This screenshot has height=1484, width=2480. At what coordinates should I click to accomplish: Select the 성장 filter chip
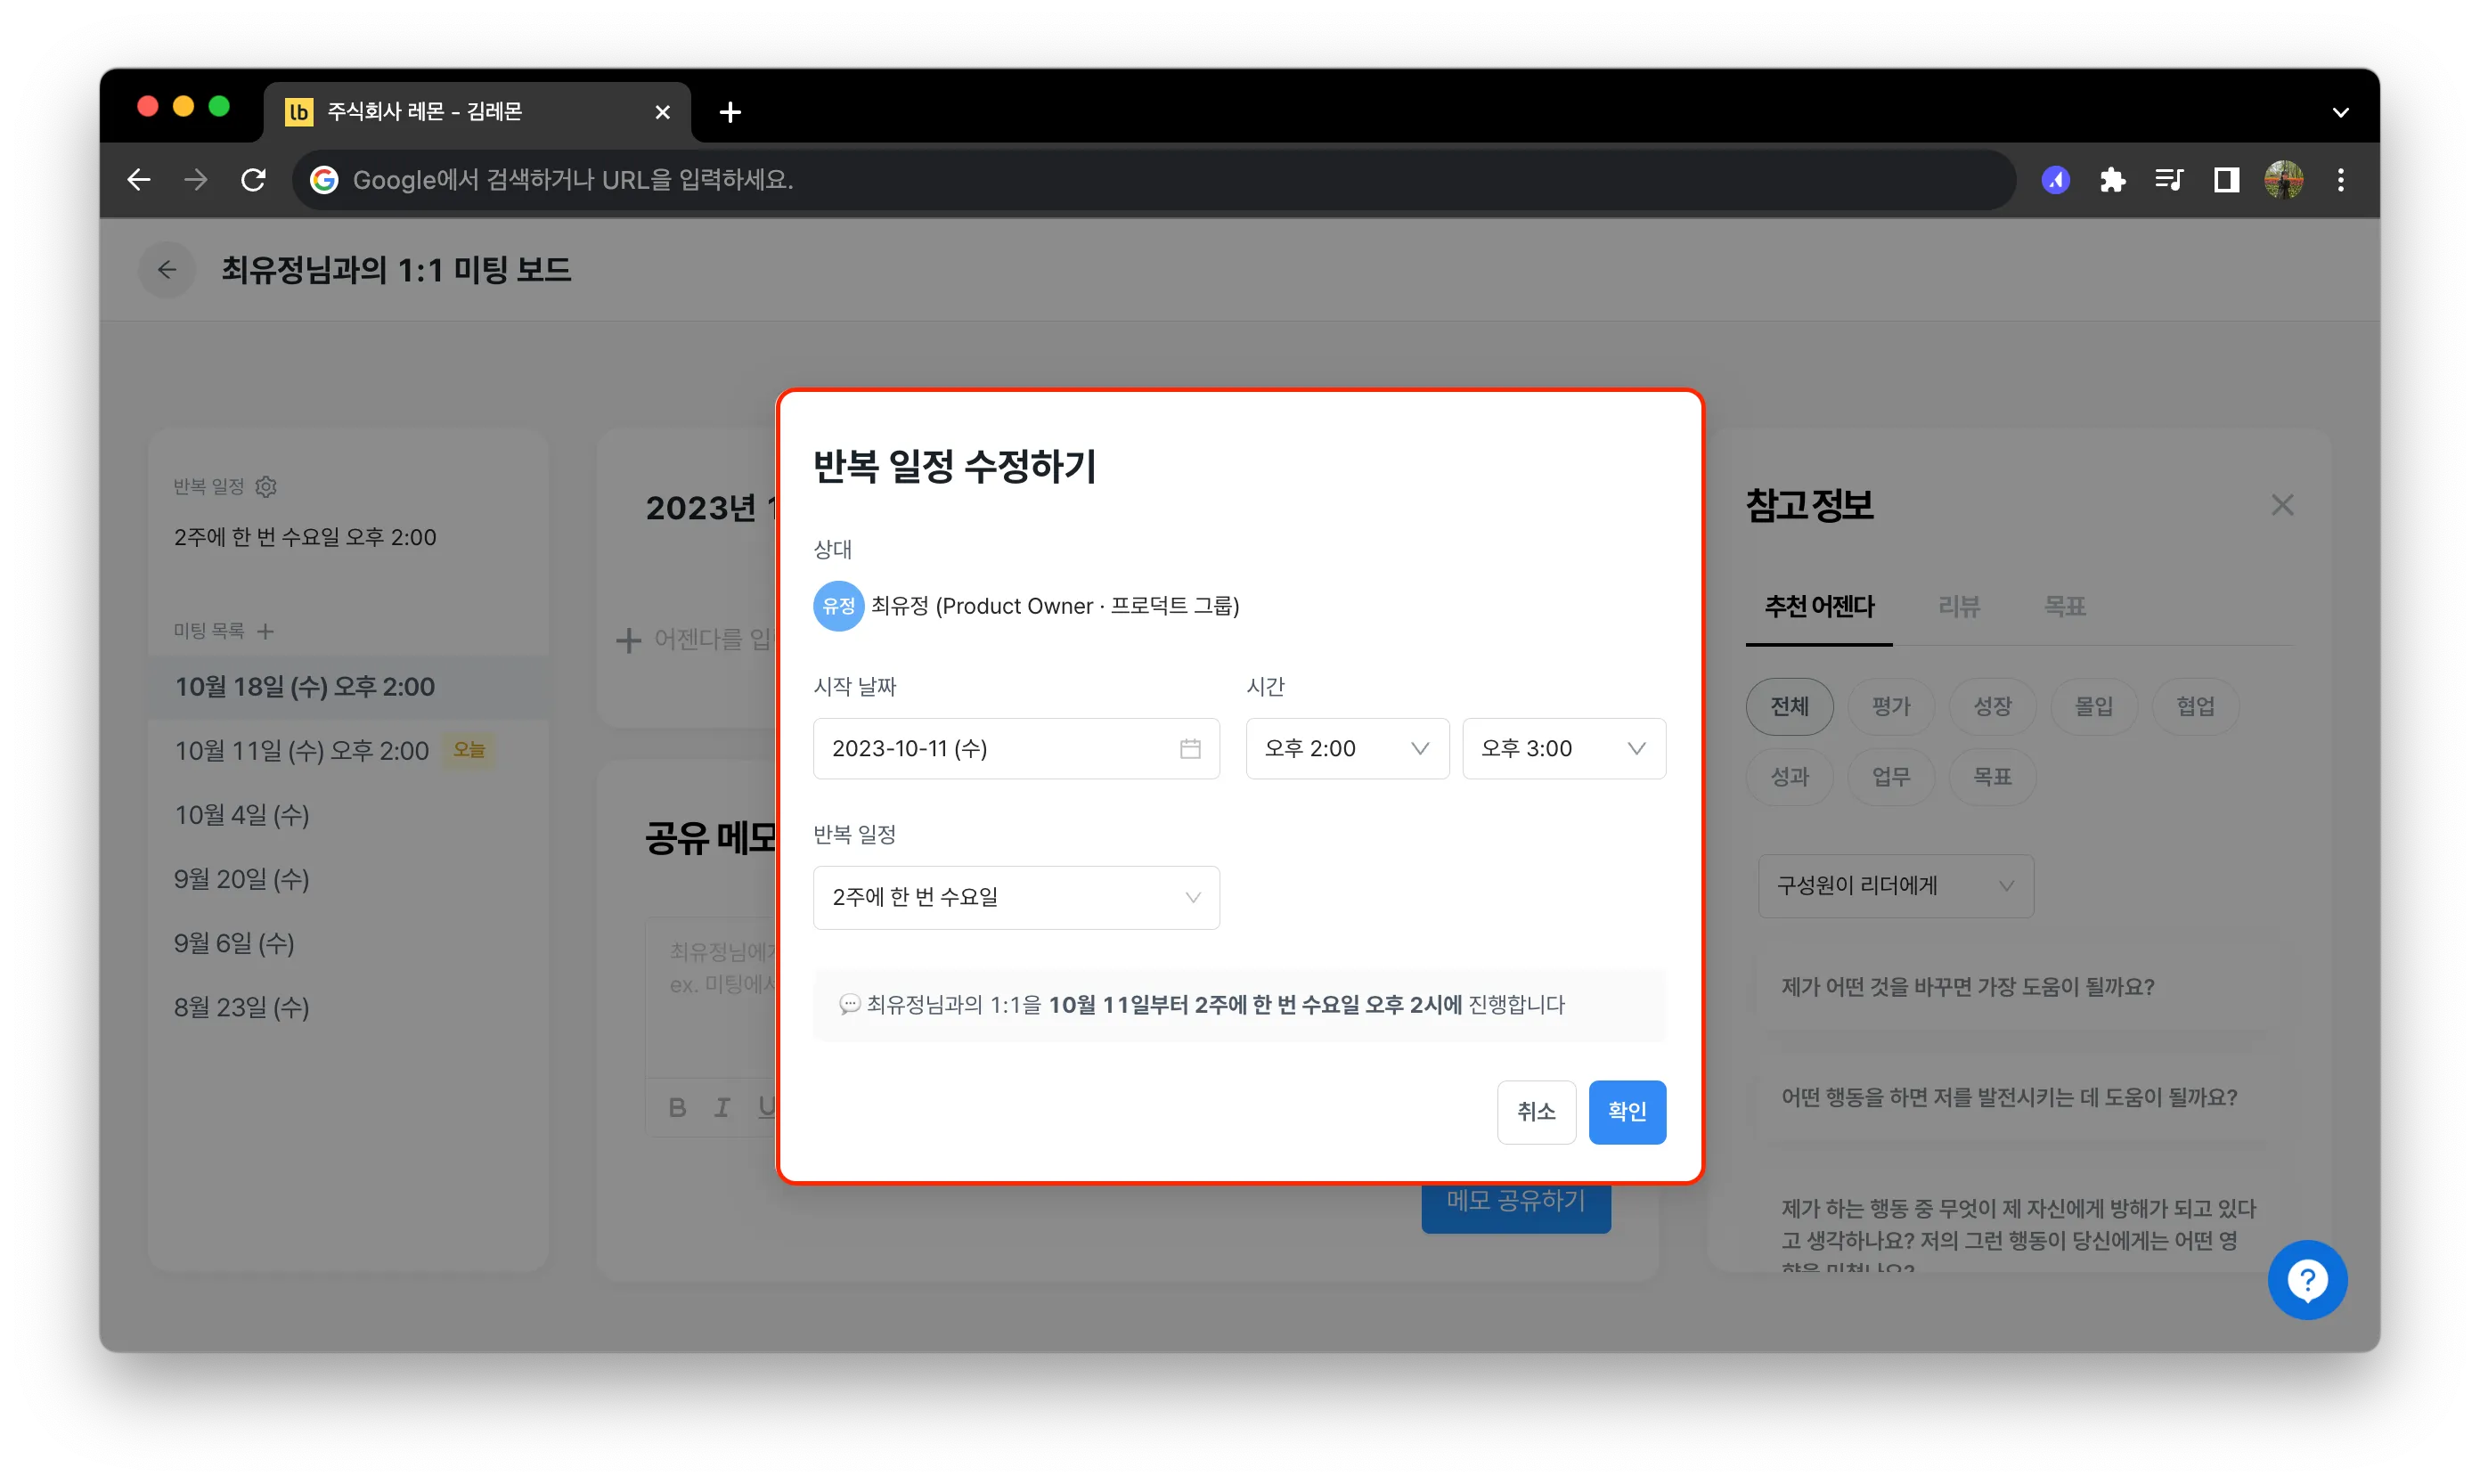(x=1992, y=707)
